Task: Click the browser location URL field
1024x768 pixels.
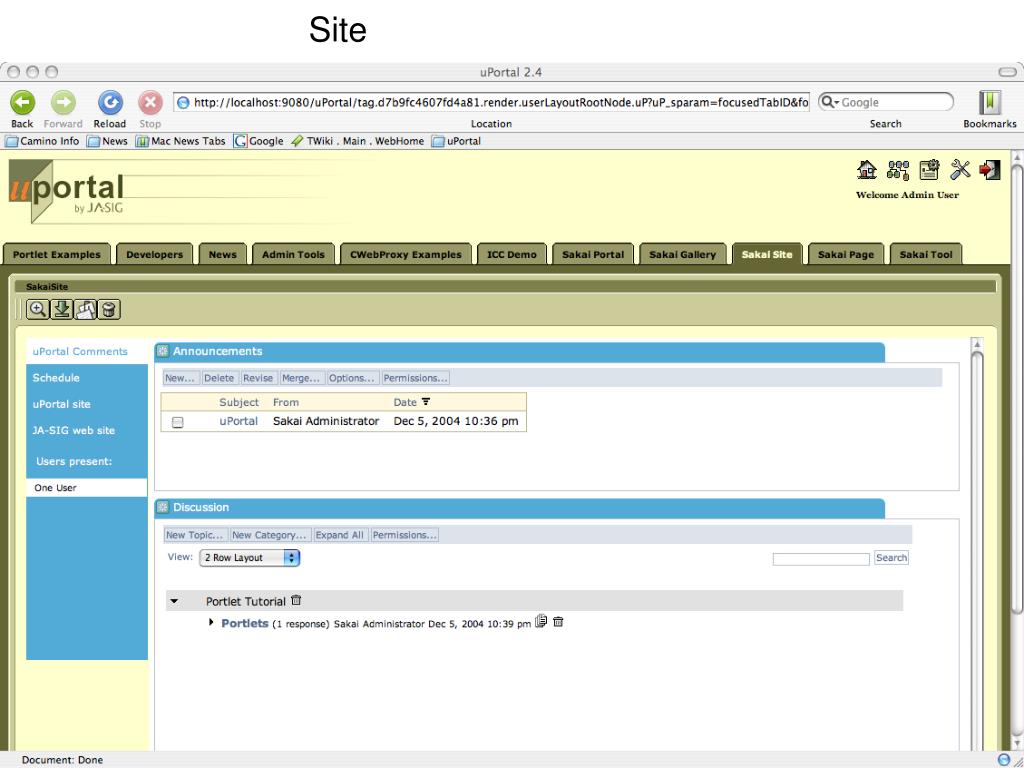Action: (x=491, y=103)
